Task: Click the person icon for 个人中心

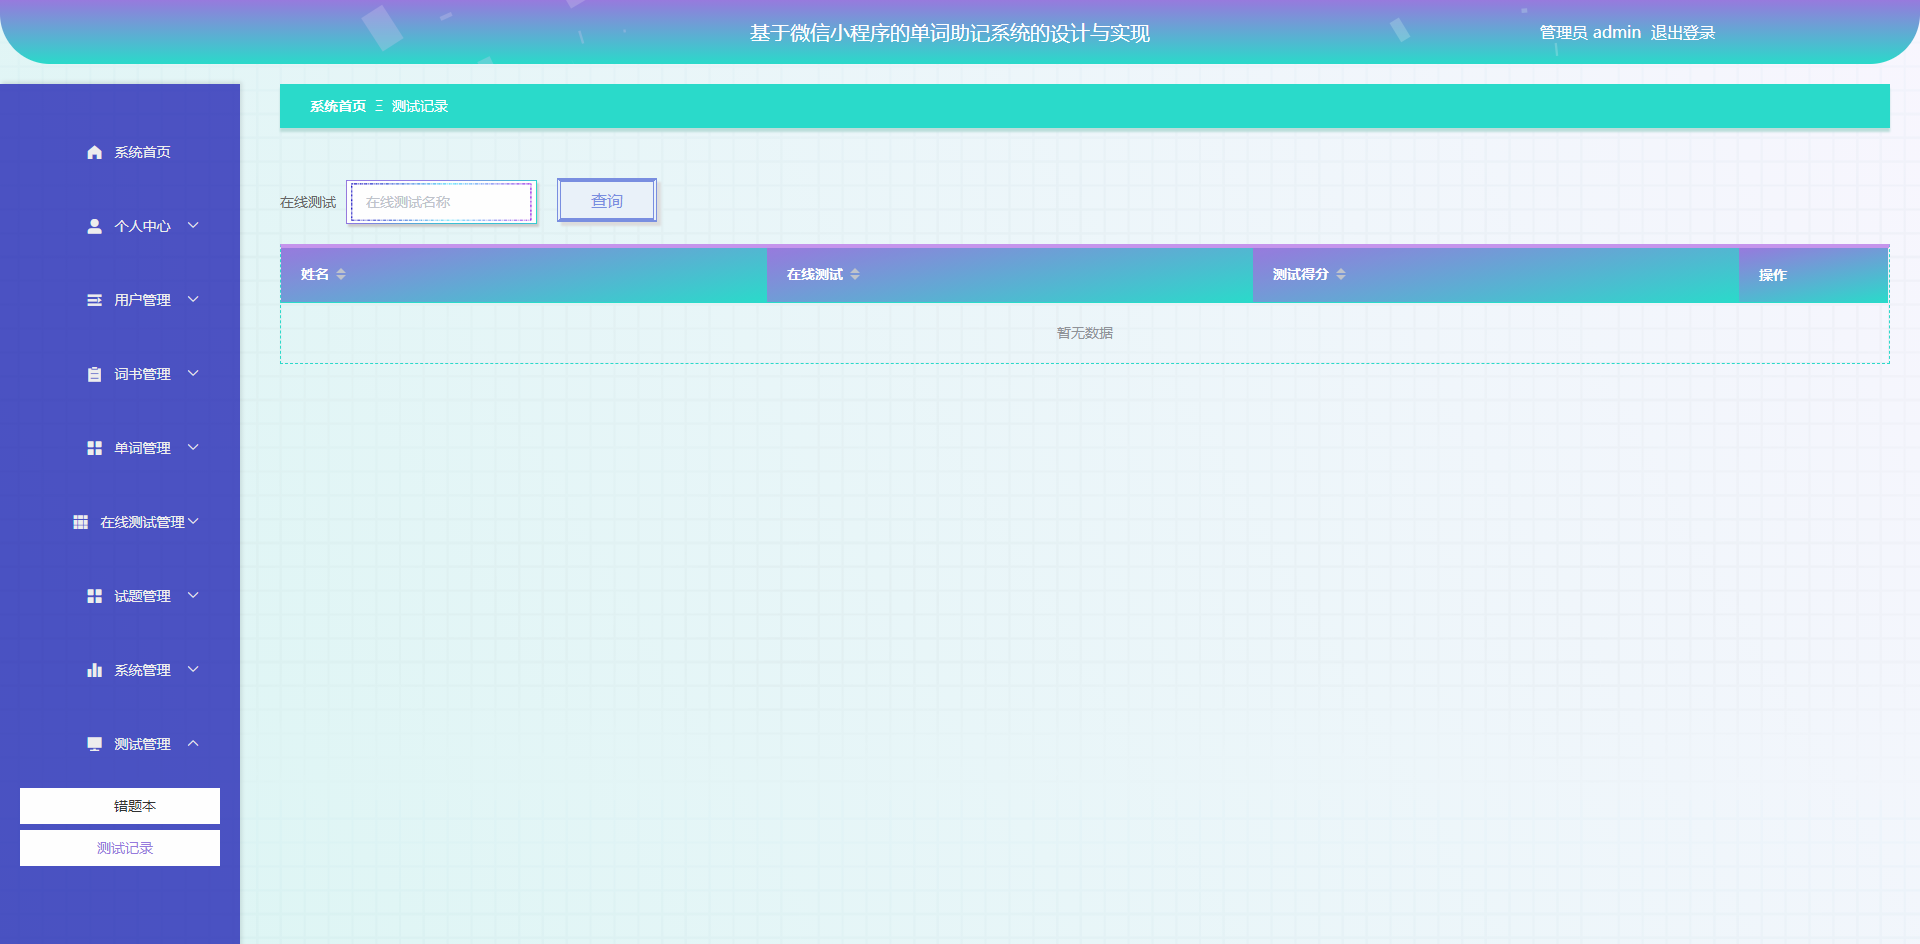Action: tap(94, 226)
